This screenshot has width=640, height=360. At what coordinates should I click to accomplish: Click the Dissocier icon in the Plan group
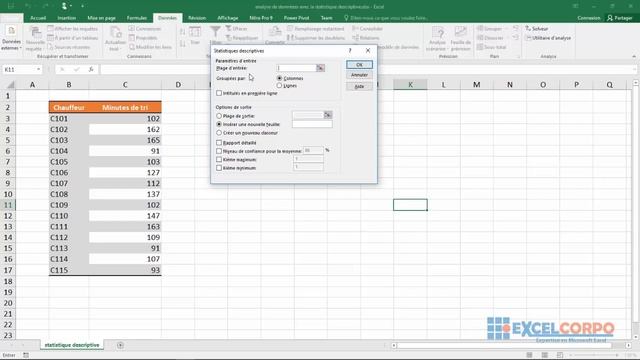pyautogui.click(x=480, y=38)
